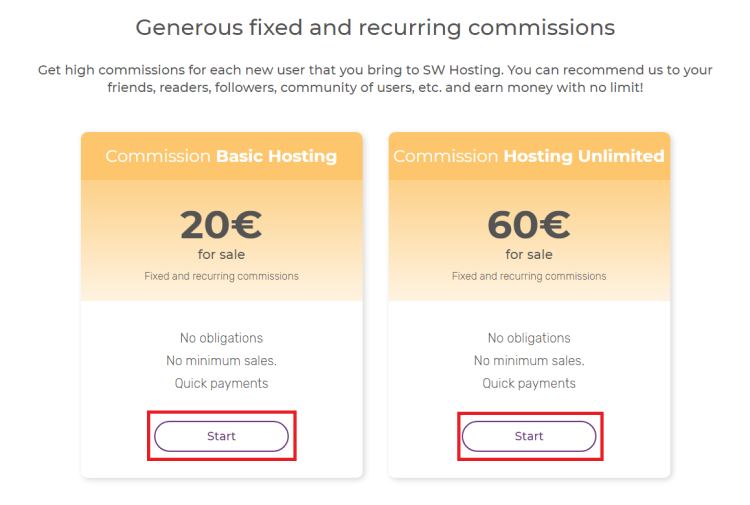Click 'for sale' under the 60€ price
The width and height of the screenshot is (750, 505).
click(x=529, y=254)
